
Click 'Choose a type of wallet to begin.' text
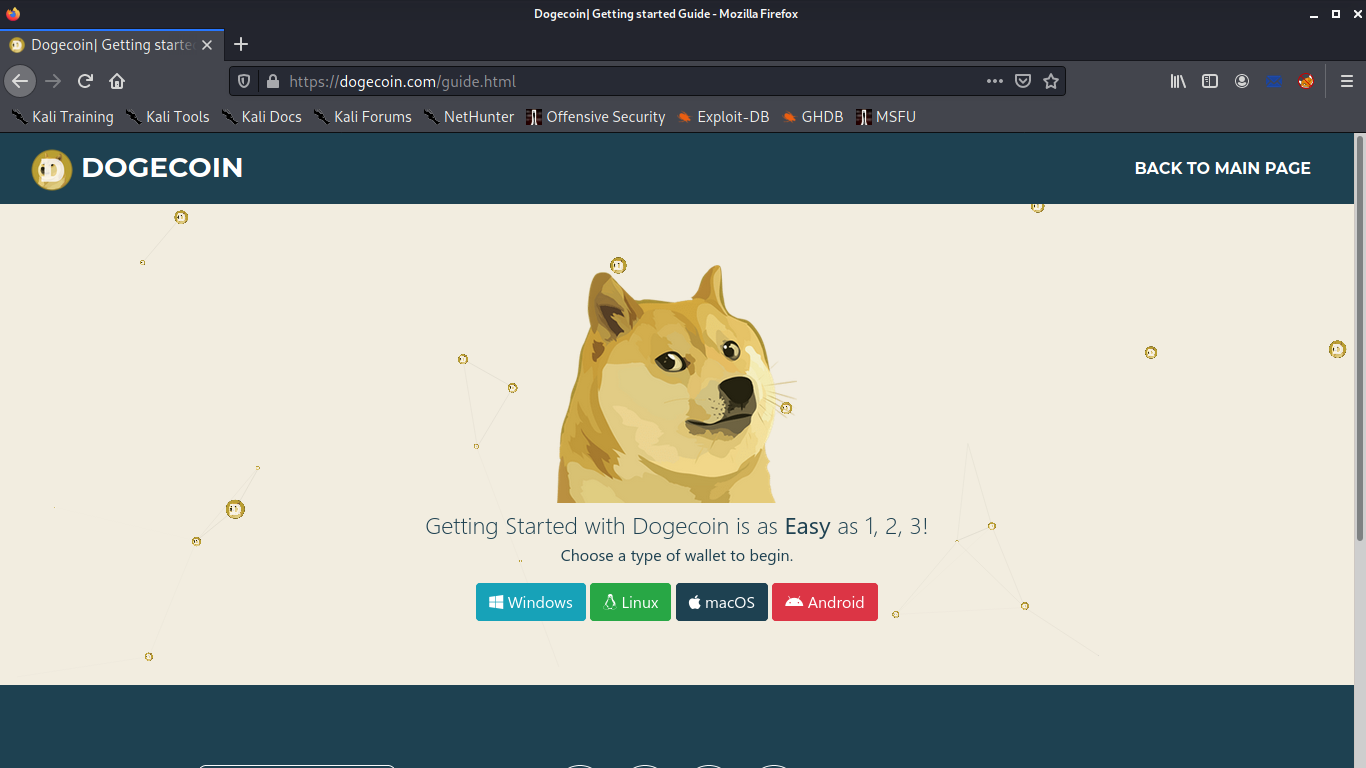coord(677,555)
